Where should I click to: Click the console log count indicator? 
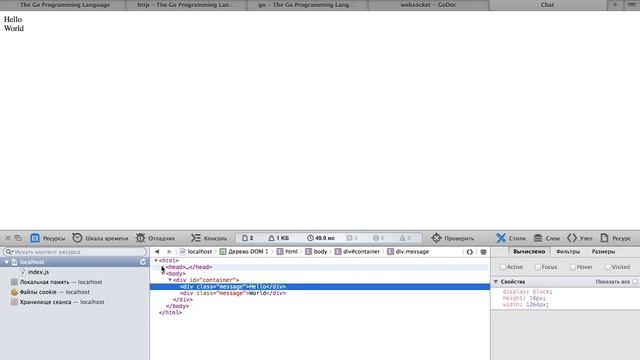tap(352, 238)
